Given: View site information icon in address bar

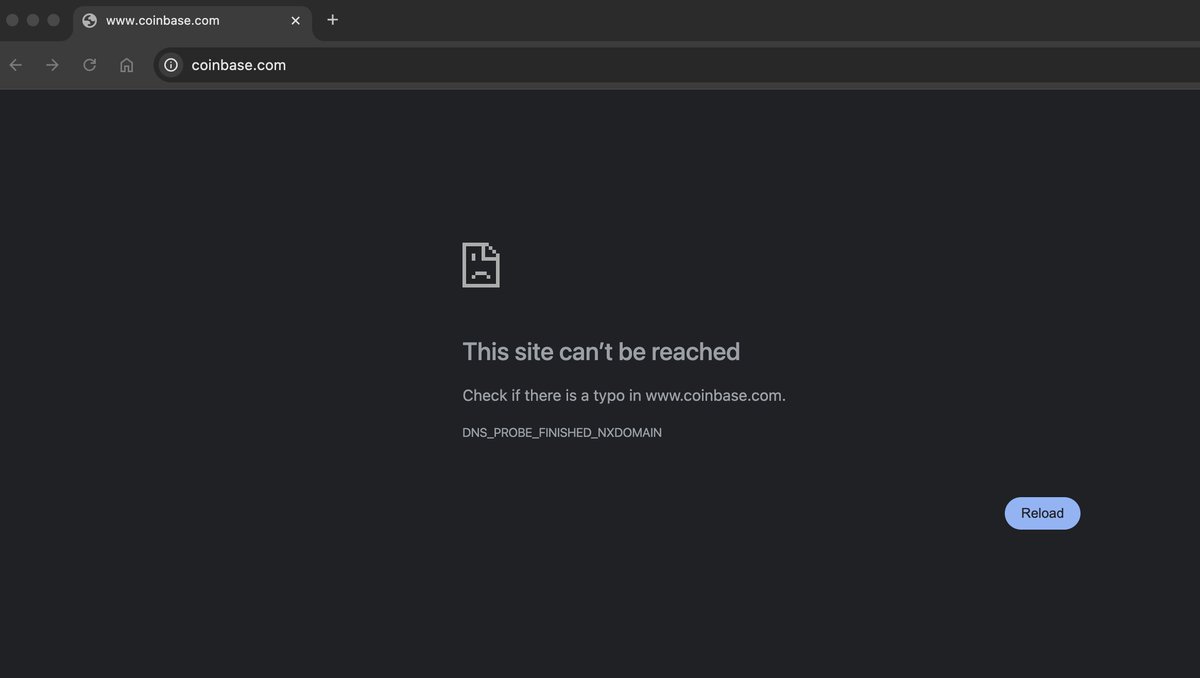Looking at the screenshot, I should [x=171, y=65].
